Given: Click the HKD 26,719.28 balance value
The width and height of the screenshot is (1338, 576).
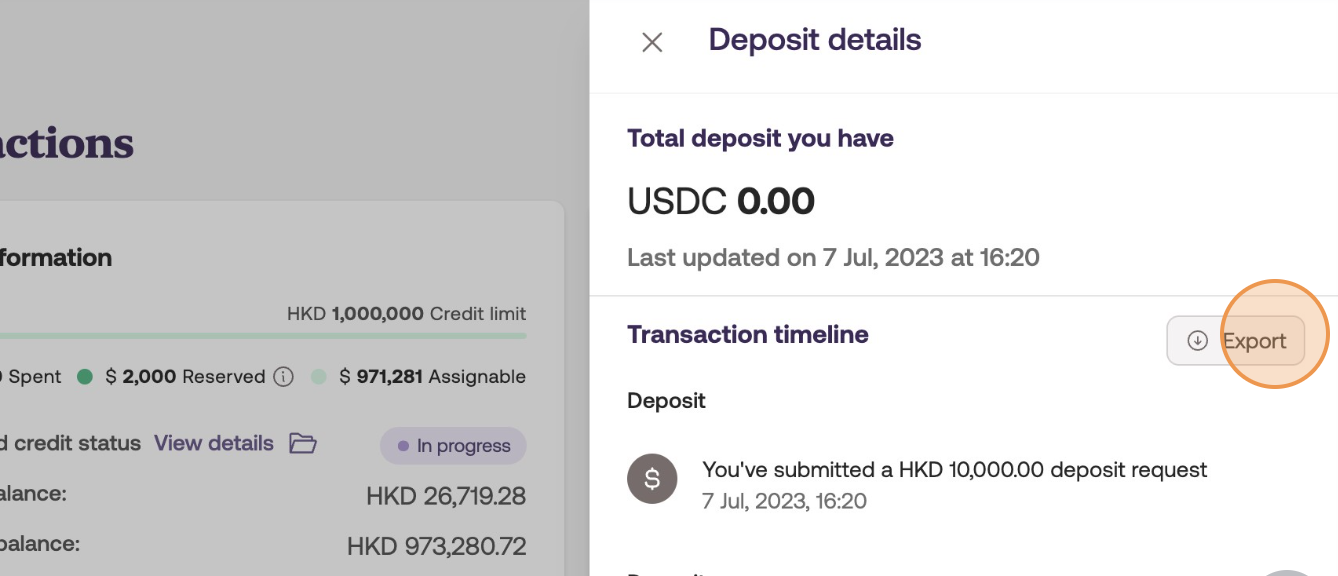Looking at the screenshot, I should [446, 496].
